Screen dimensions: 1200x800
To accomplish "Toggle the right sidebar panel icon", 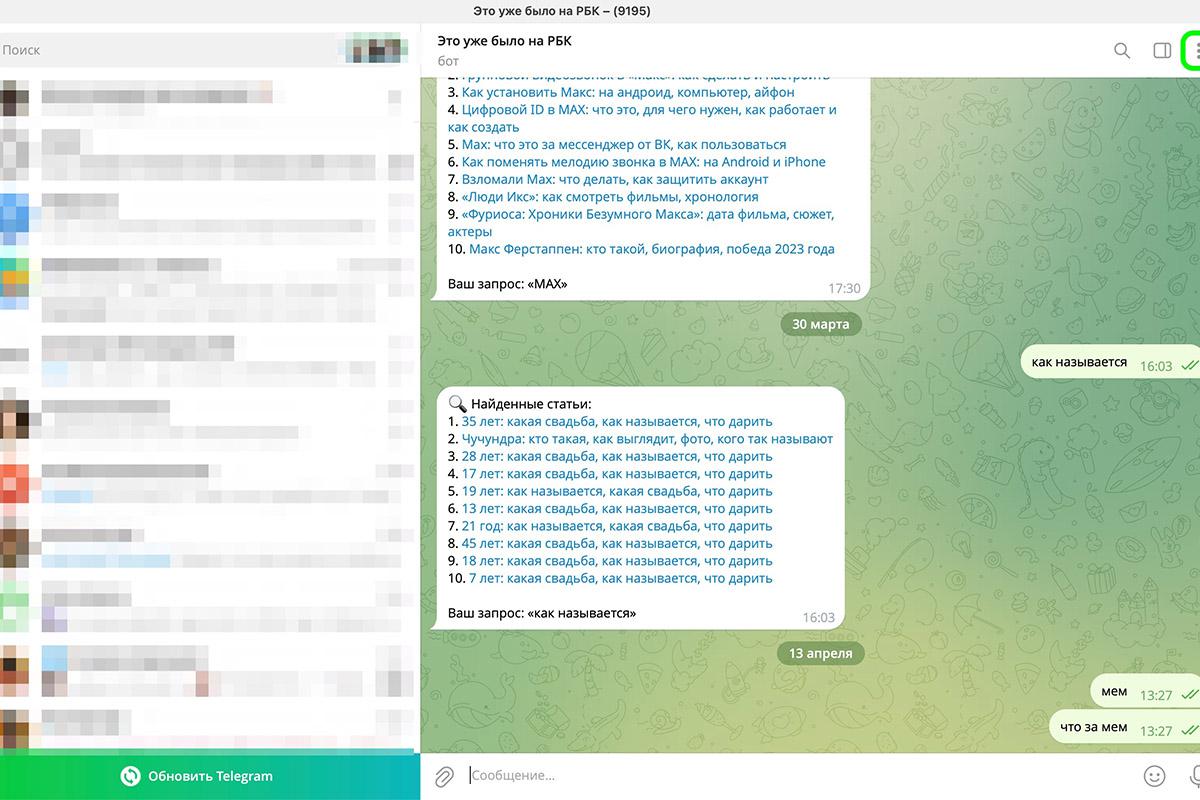I will click(x=1162, y=50).
